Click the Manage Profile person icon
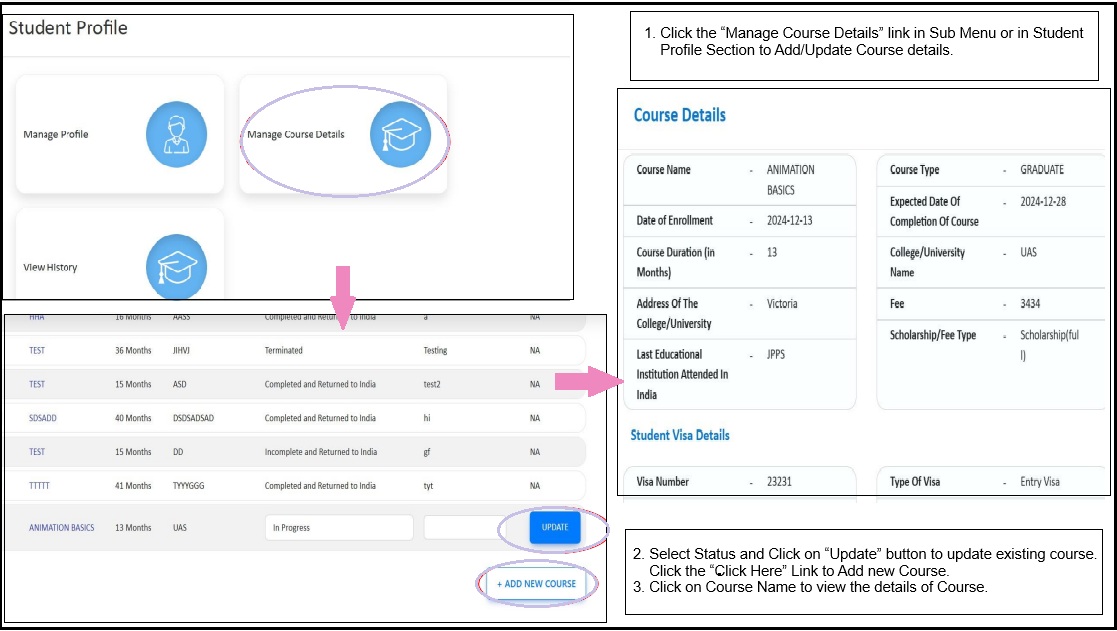This screenshot has height=631, width=1117. click(176, 134)
